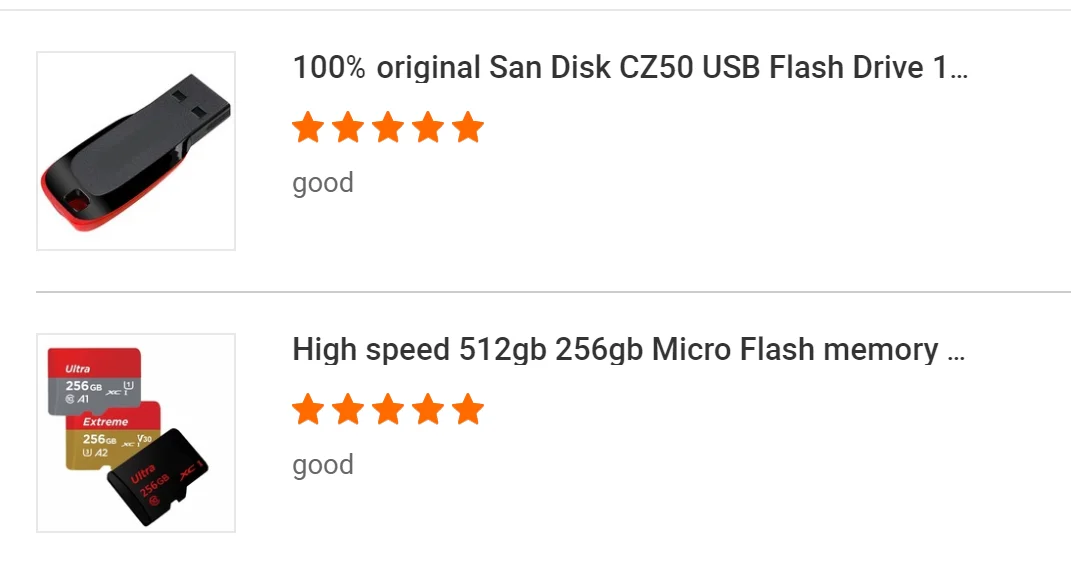1071x563 pixels.
Task: Click the gray Ultra 256GB card in thumbnail
Action: pyautogui.click(x=93, y=380)
